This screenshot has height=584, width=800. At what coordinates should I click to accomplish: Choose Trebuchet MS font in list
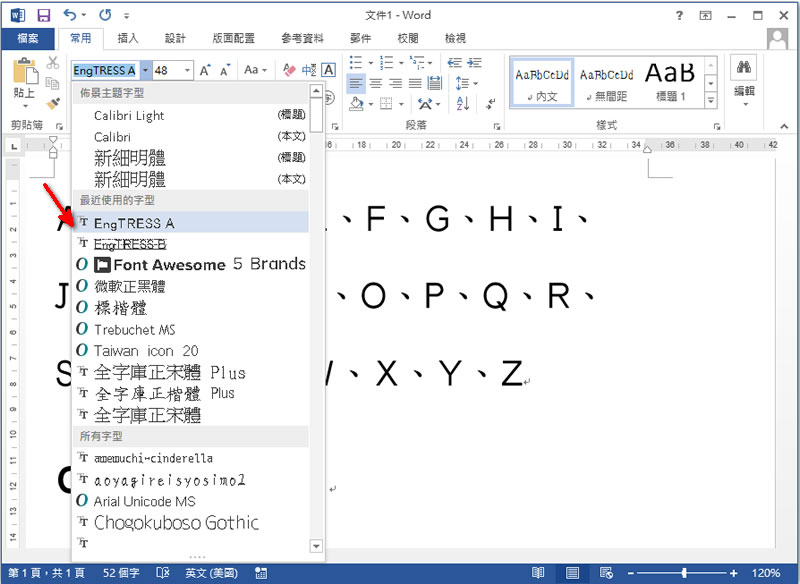(x=191, y=329)
